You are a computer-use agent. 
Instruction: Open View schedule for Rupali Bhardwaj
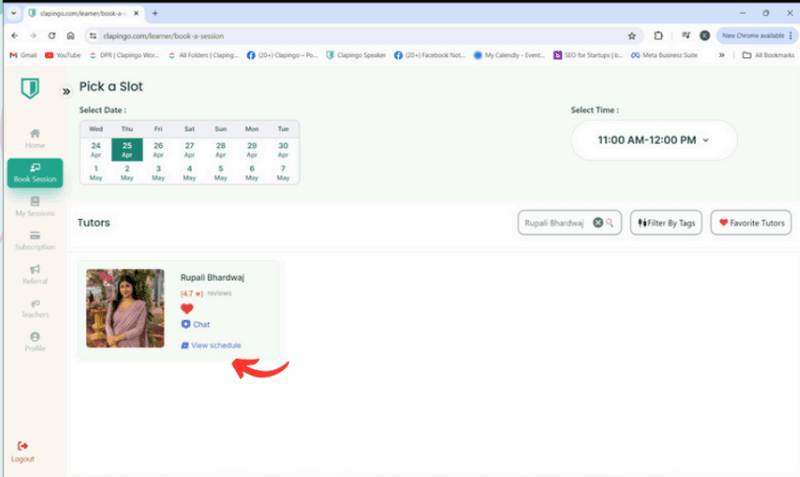pos(215,345)
